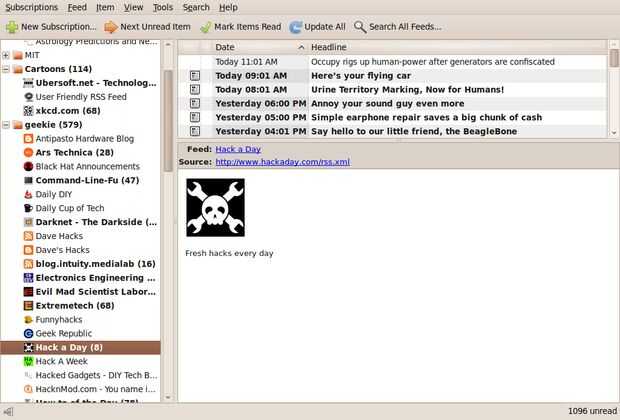
Task: Click the Mark Items Read checkmark icon
Action: coord(206,27)
